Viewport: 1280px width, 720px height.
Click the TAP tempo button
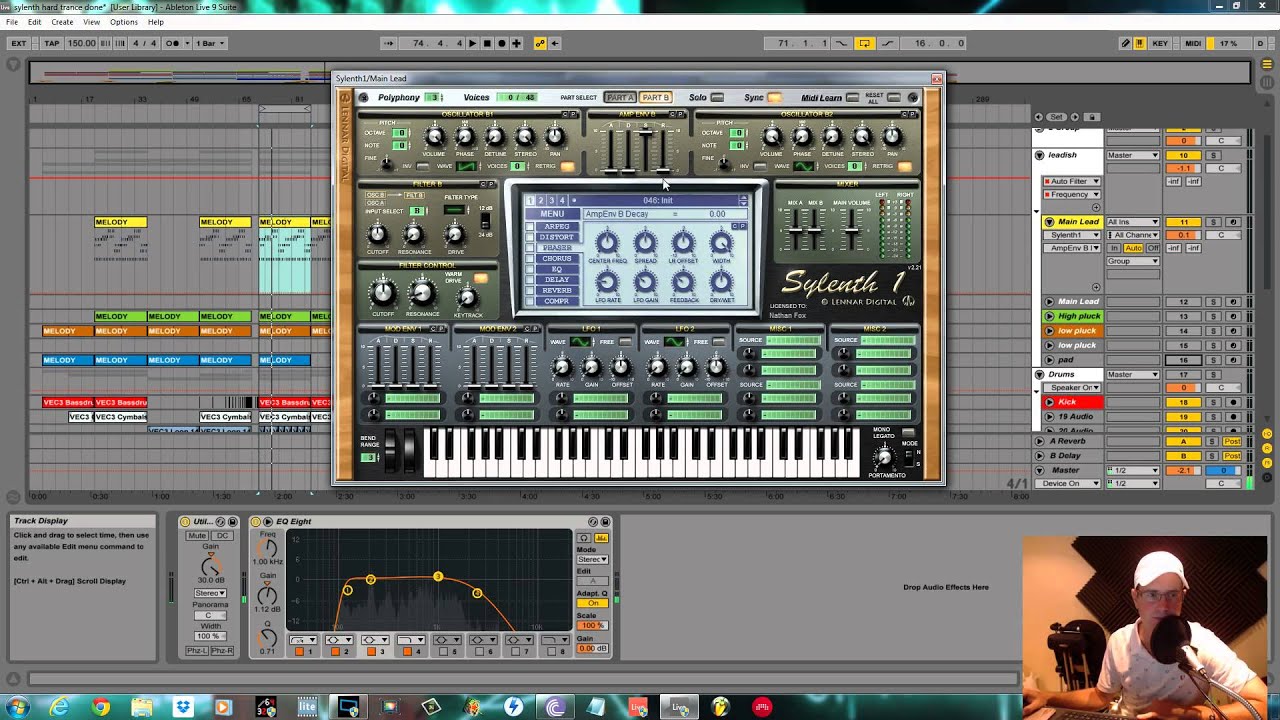pyautogui.click(x=52, y=43)
